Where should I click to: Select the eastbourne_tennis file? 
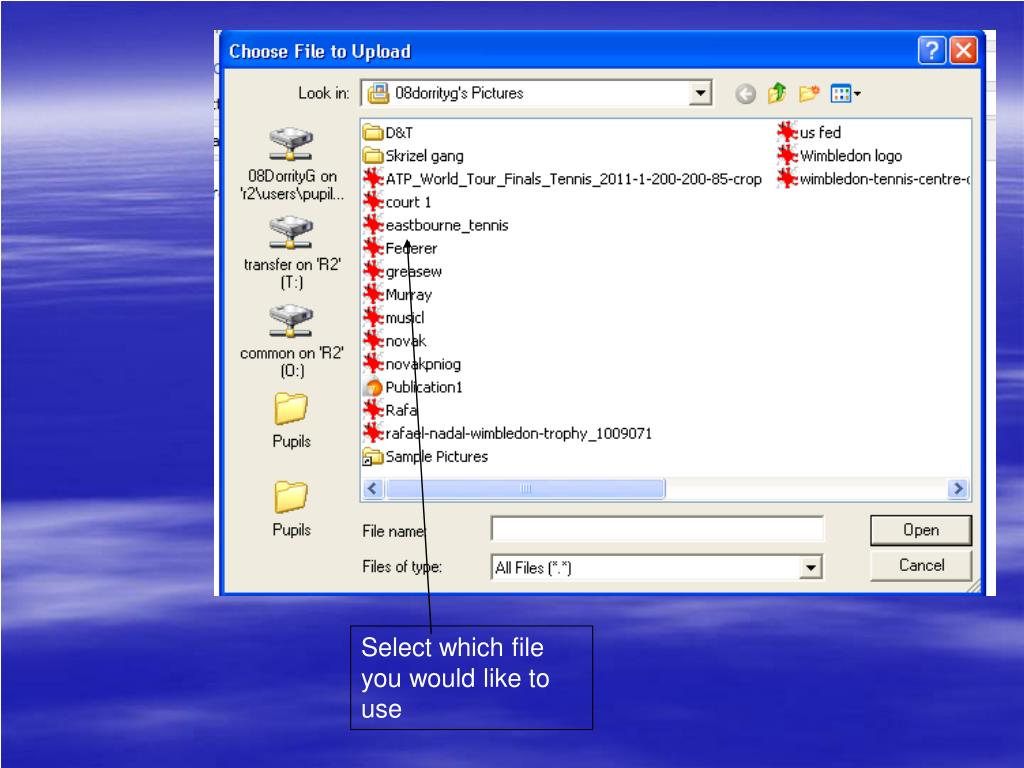coord(436,225)
